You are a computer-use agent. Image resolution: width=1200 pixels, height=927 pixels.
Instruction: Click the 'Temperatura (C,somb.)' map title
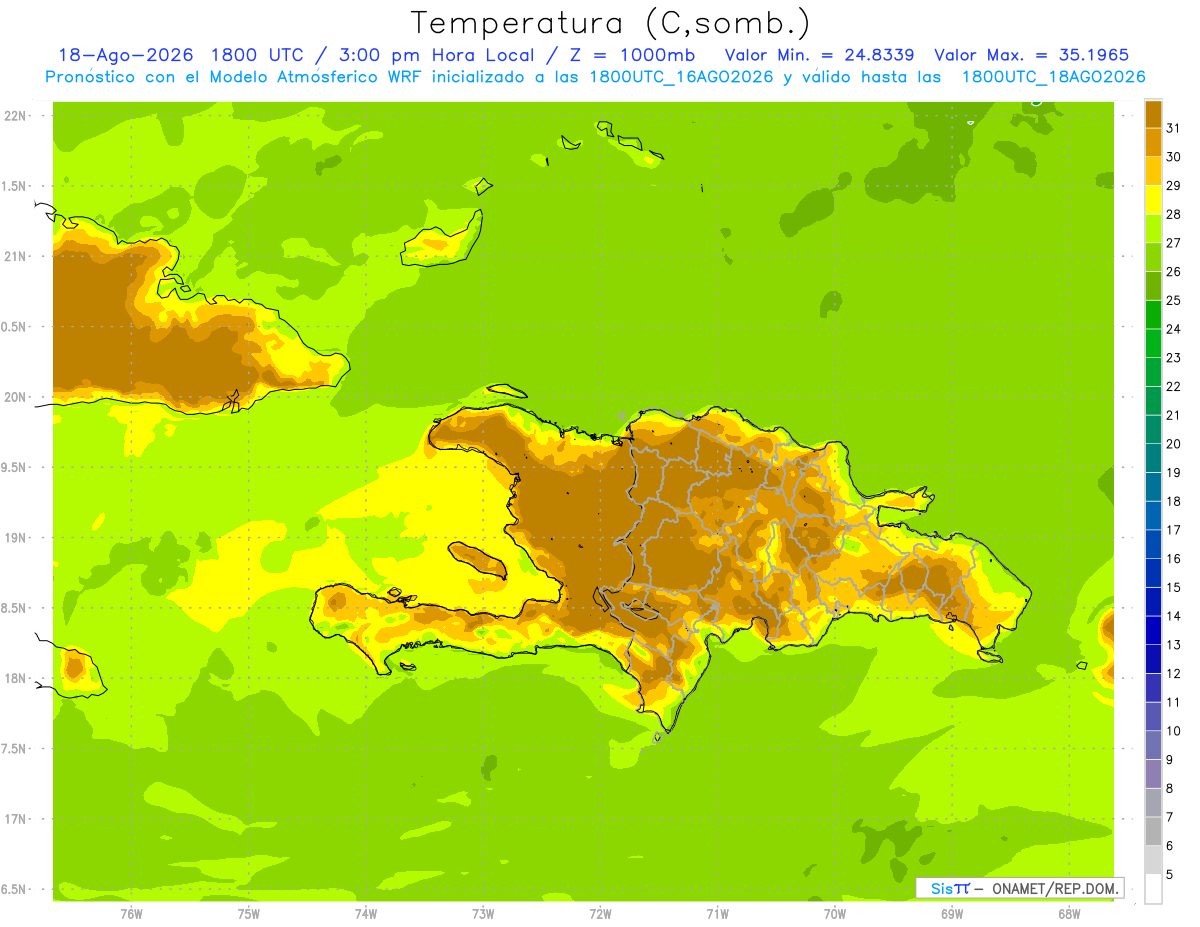tap(611, 23)
